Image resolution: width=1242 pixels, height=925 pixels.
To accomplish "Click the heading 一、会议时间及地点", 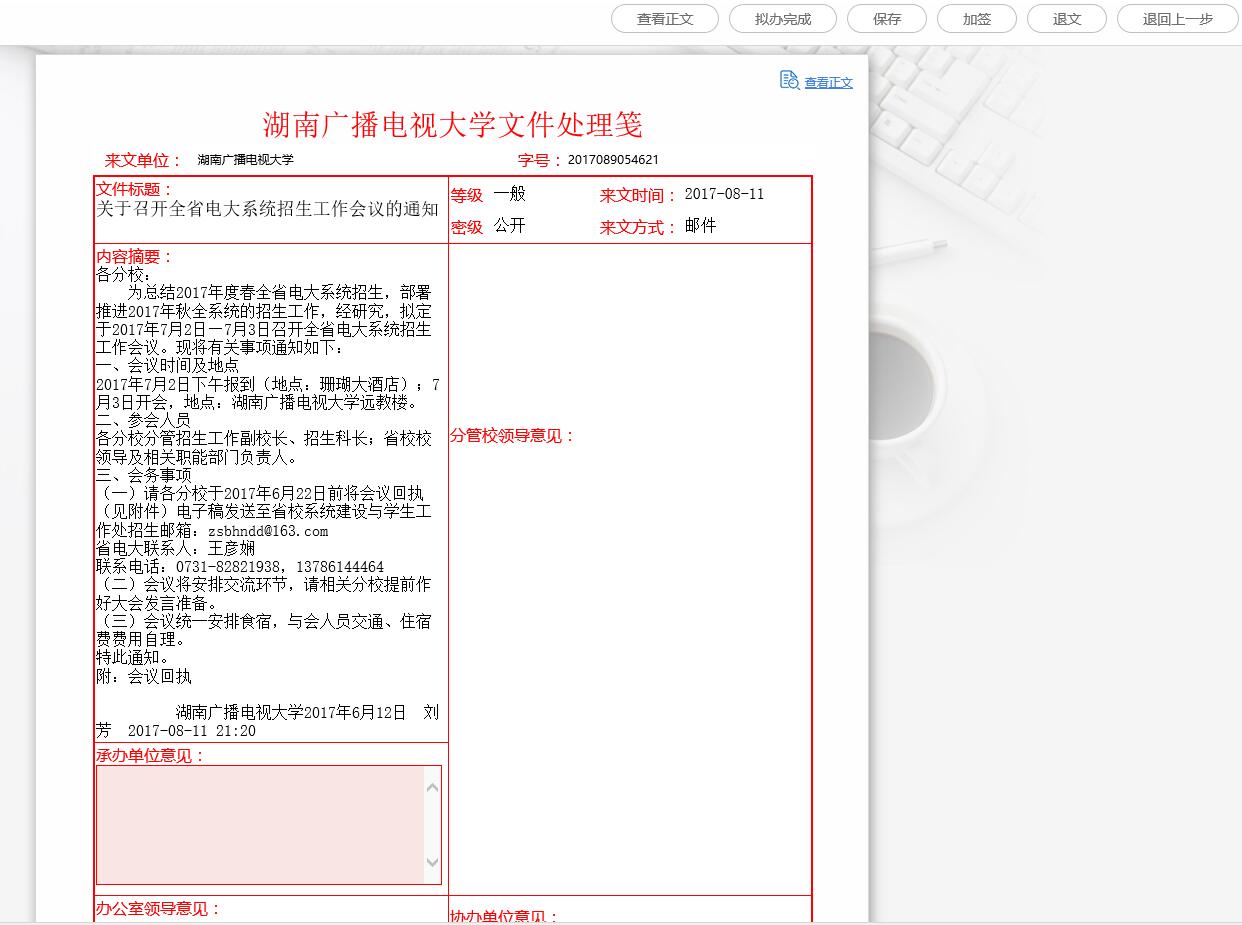I will (x=167, y=366).
